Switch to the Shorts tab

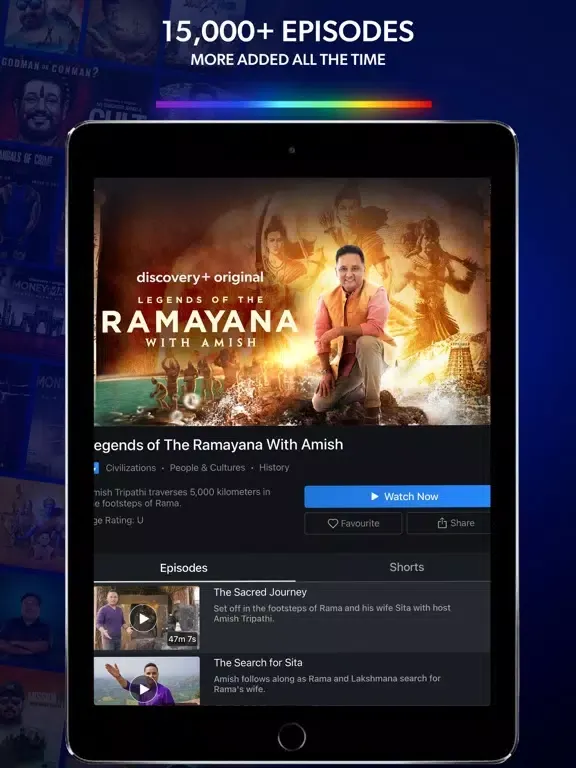click(x=407, y=567)
